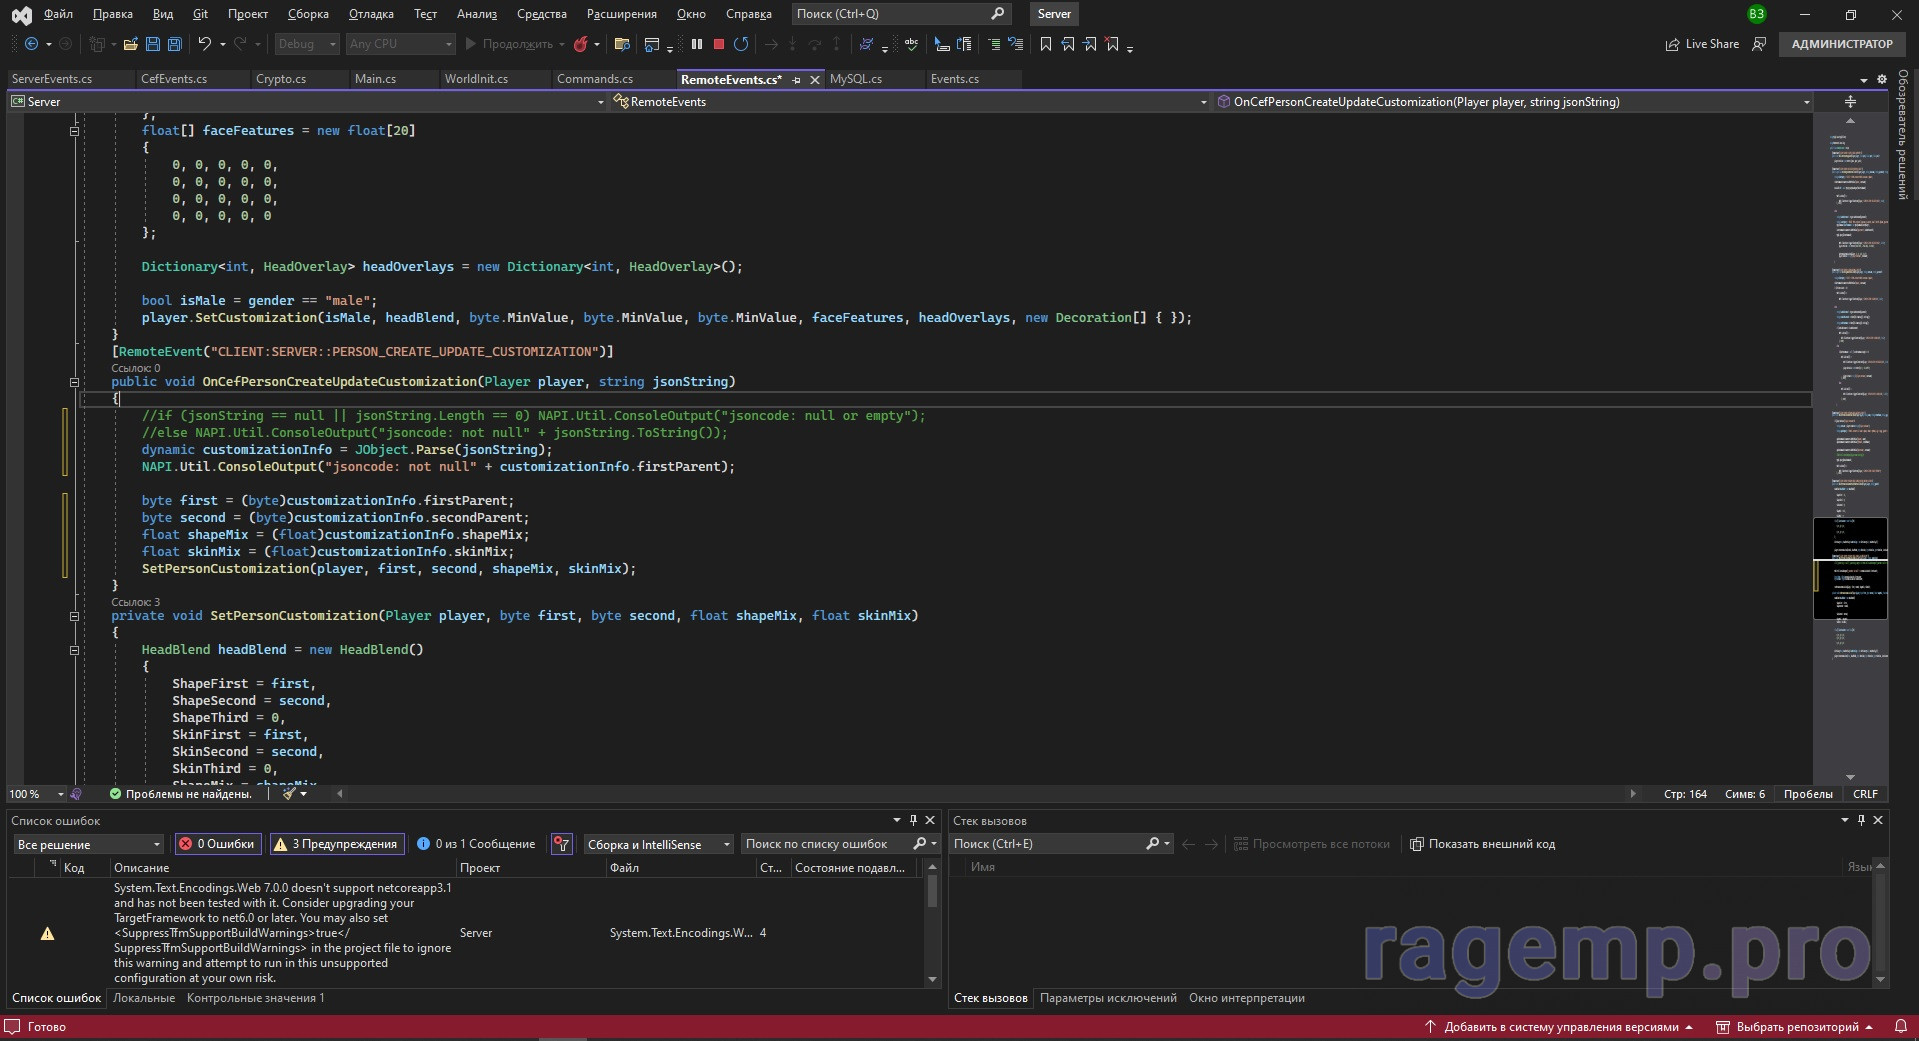The width and height of the screenshot is (1919, 1041).
Task: Click the main Поиск (Ctrl+Q) search box
Action: (901, 14)
